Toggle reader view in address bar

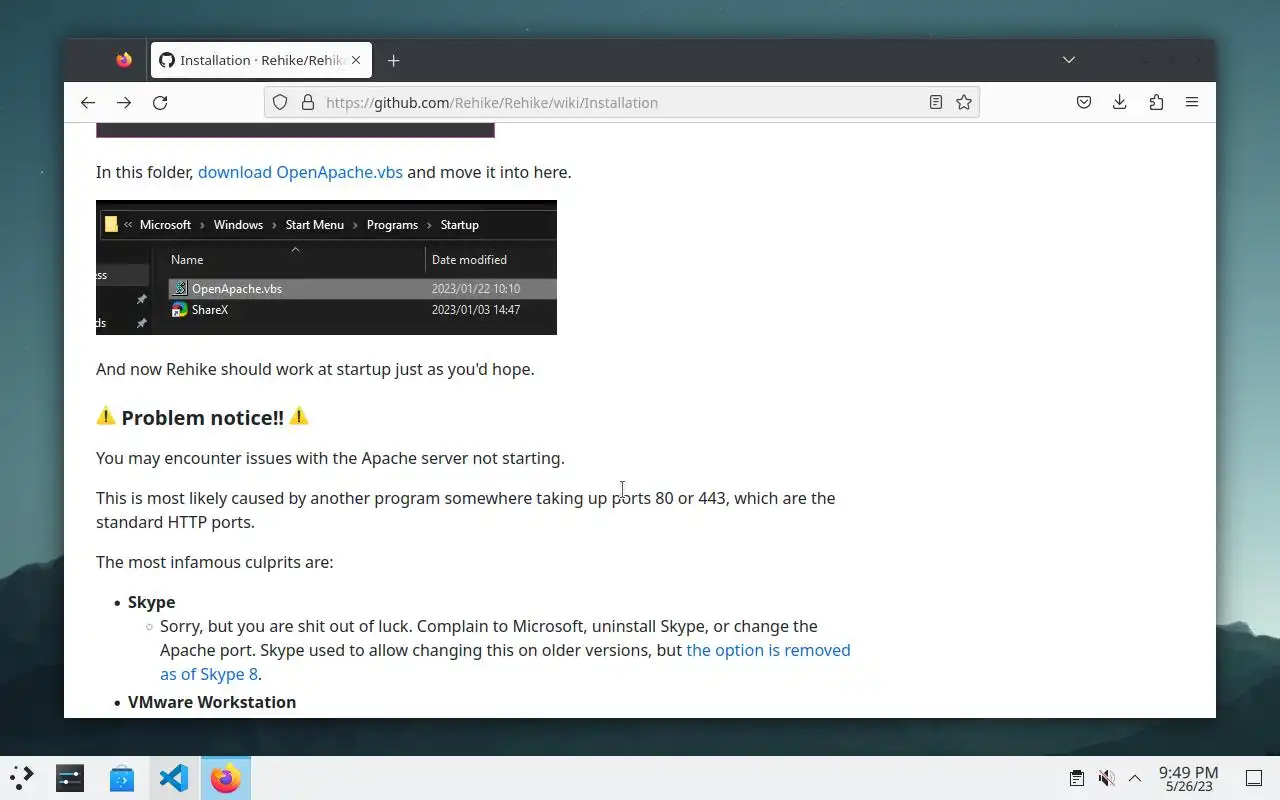click(936, 102)
